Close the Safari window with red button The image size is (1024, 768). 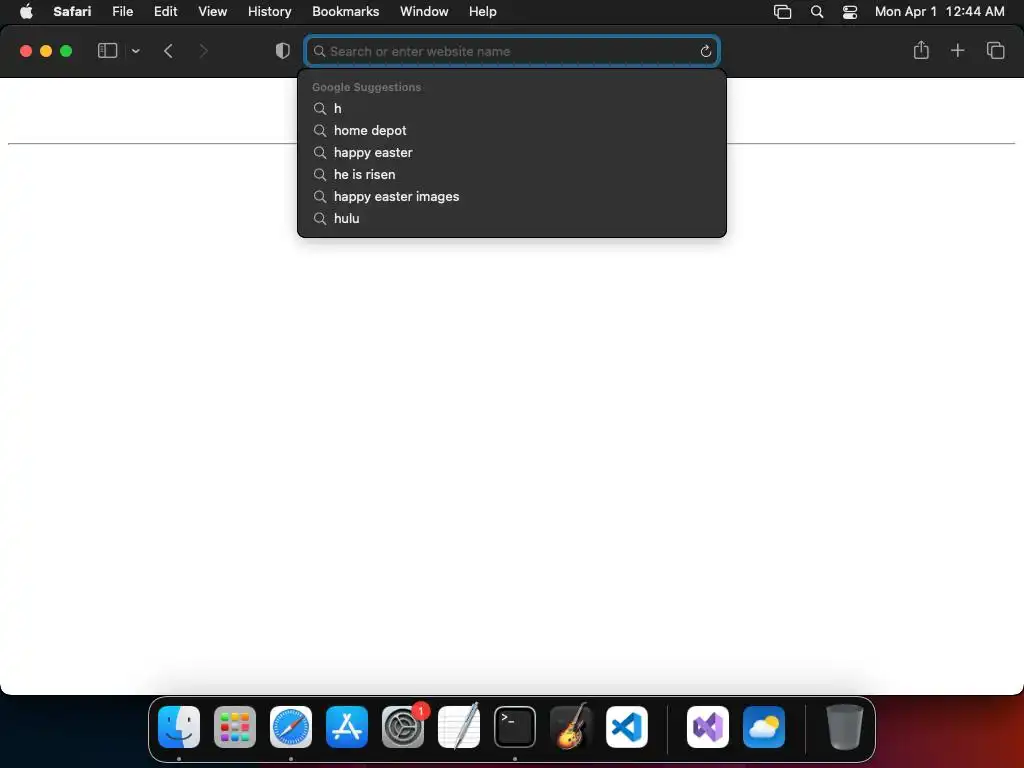click(x=26, y=51)
